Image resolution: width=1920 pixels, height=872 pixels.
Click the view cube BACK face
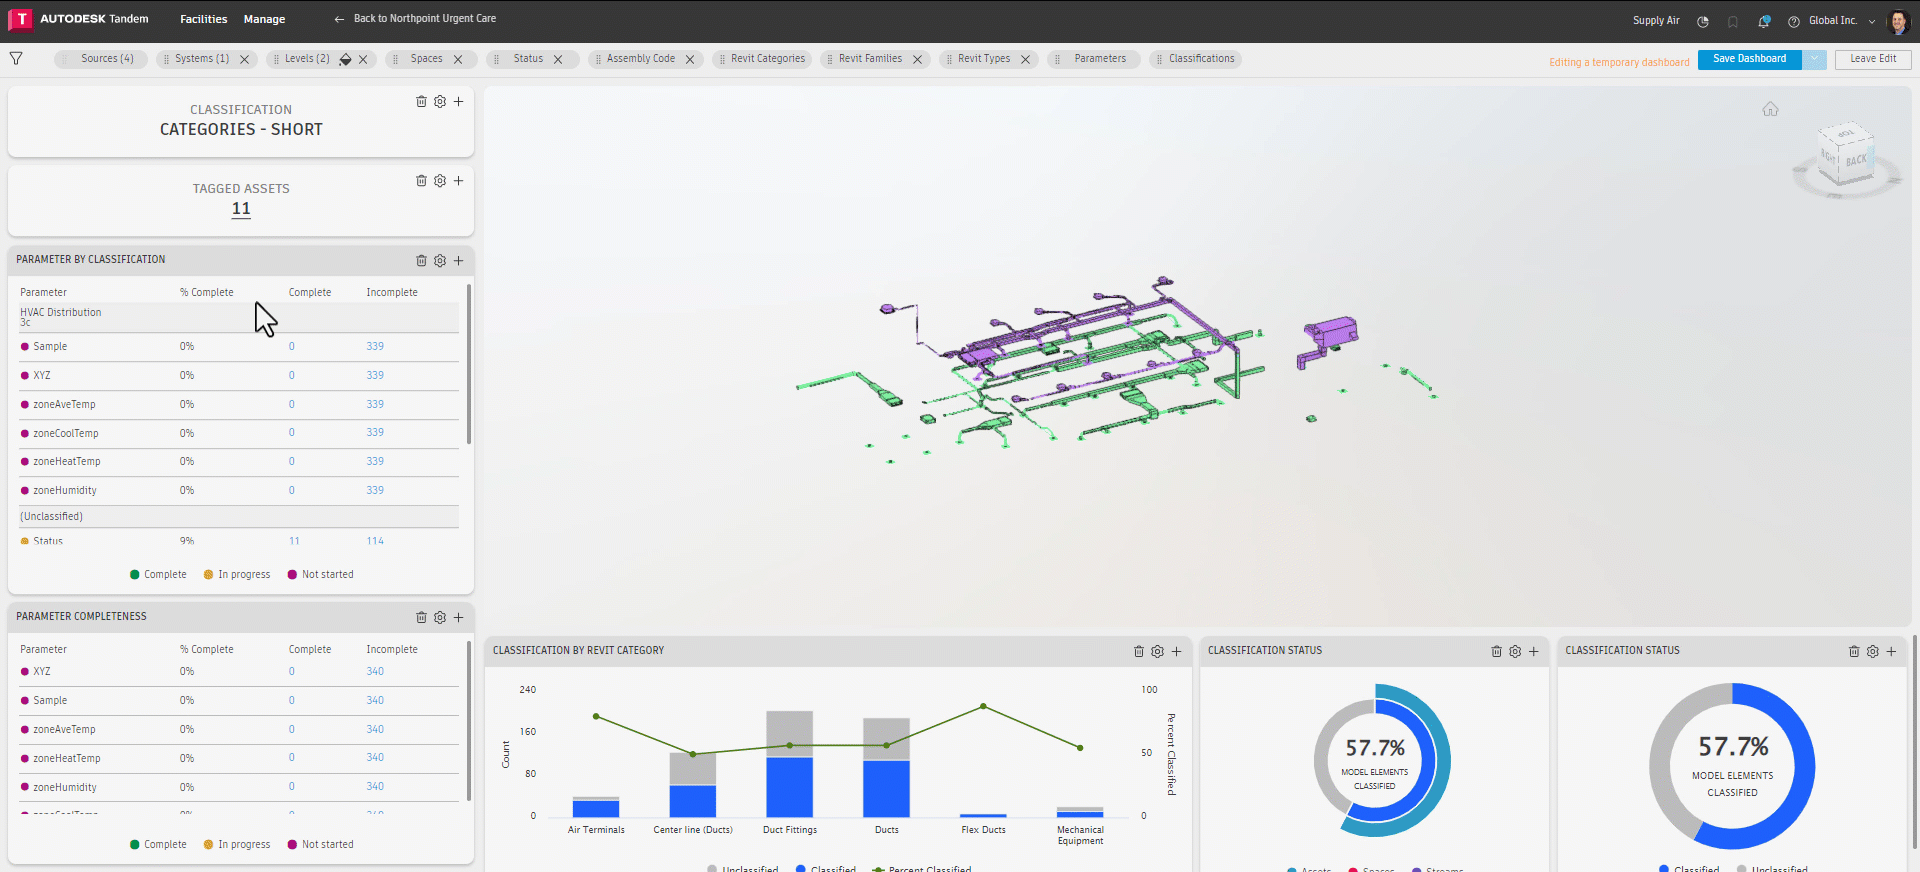click(1856, 161)
